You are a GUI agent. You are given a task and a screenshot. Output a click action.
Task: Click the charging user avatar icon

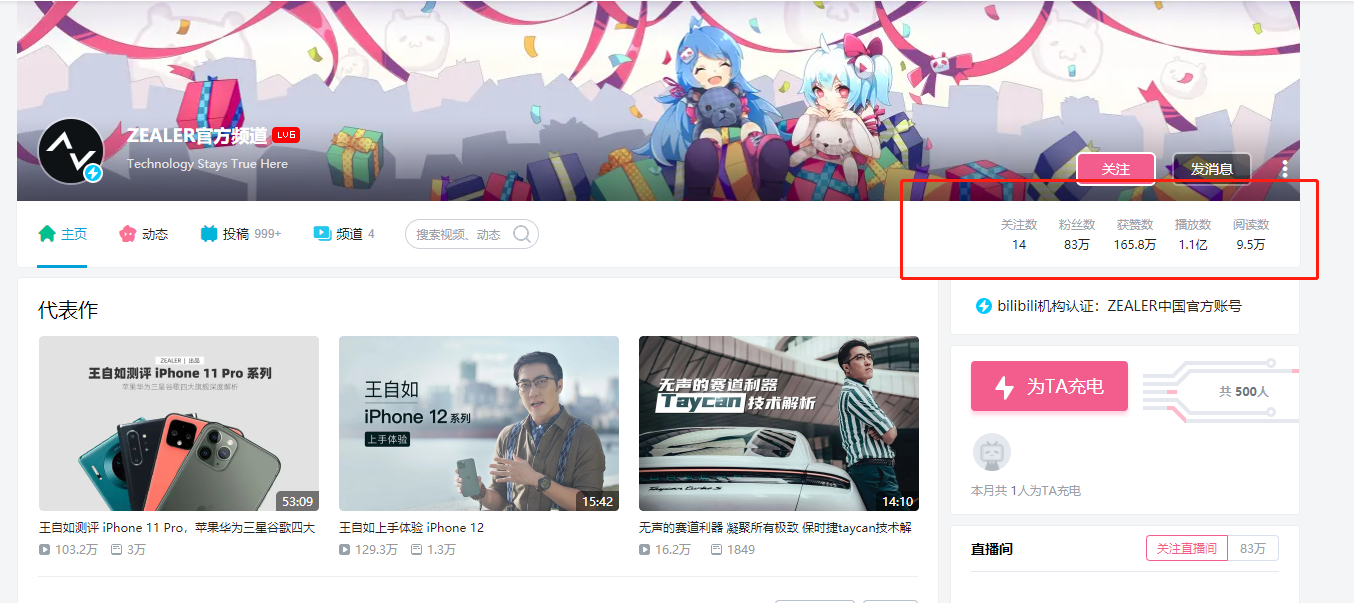pyautogui.click(x=991, y=453)
